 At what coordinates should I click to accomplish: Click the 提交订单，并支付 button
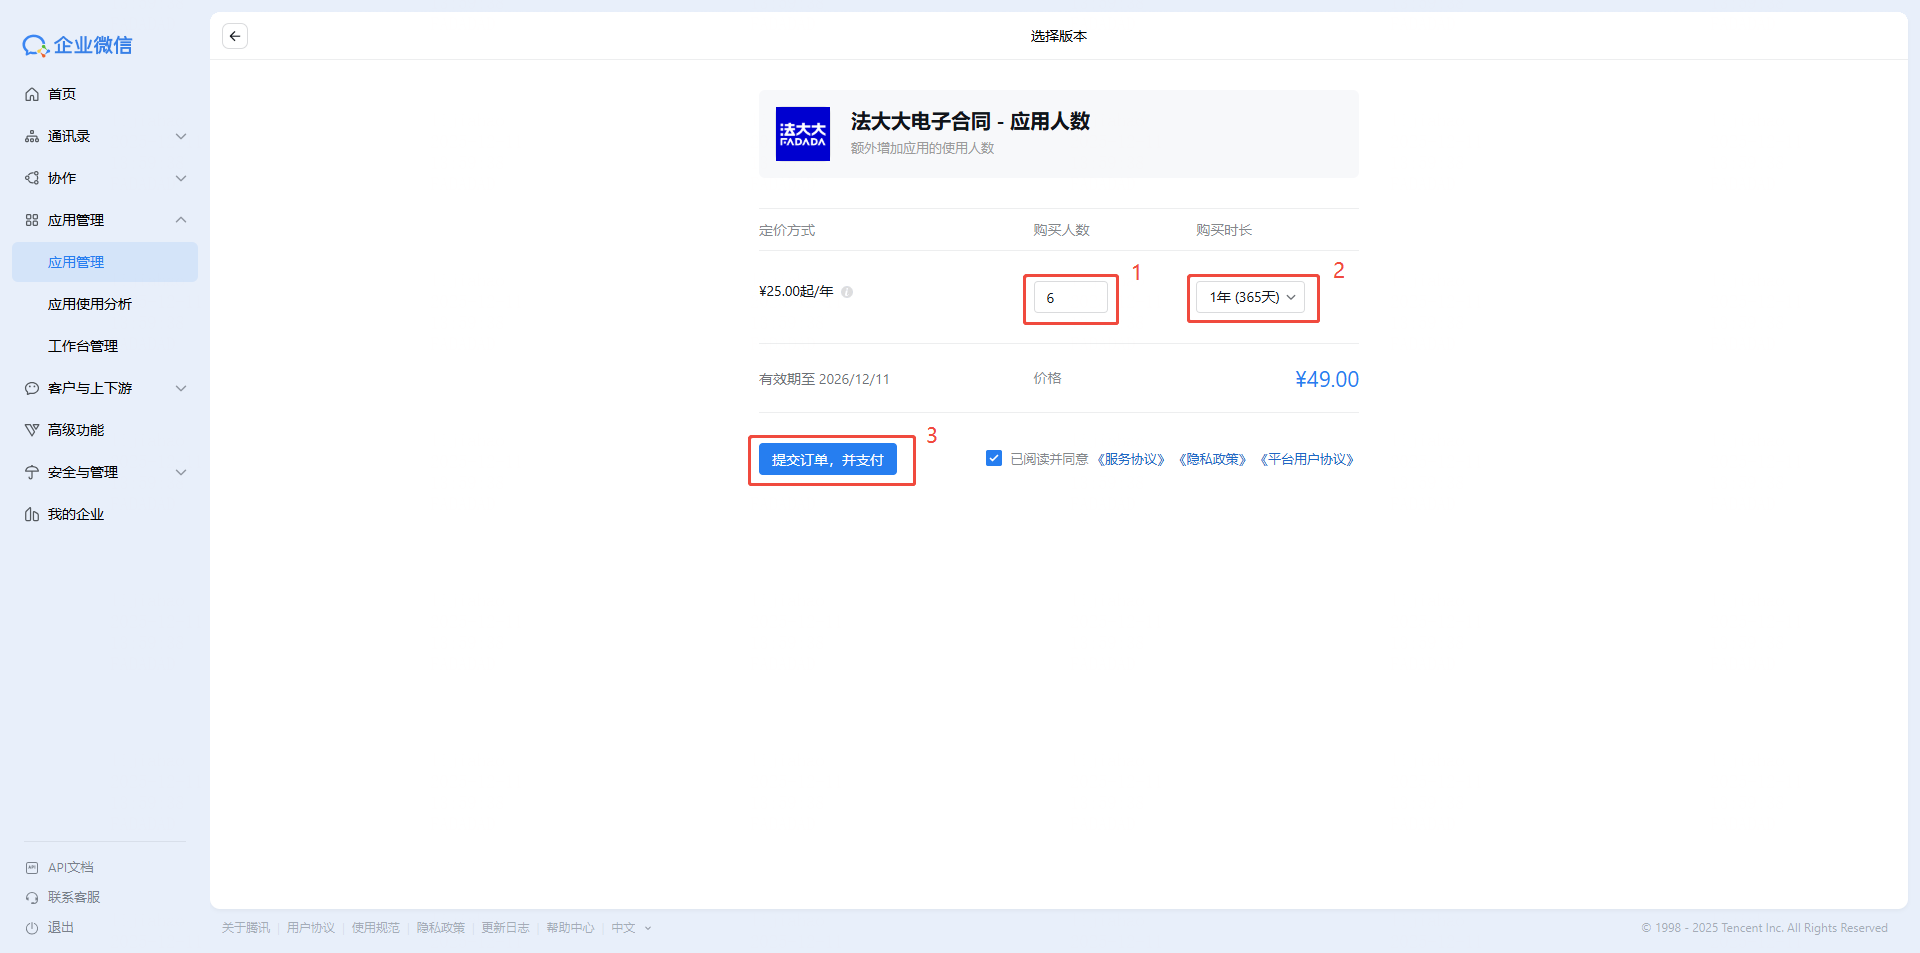pos(828,459)
